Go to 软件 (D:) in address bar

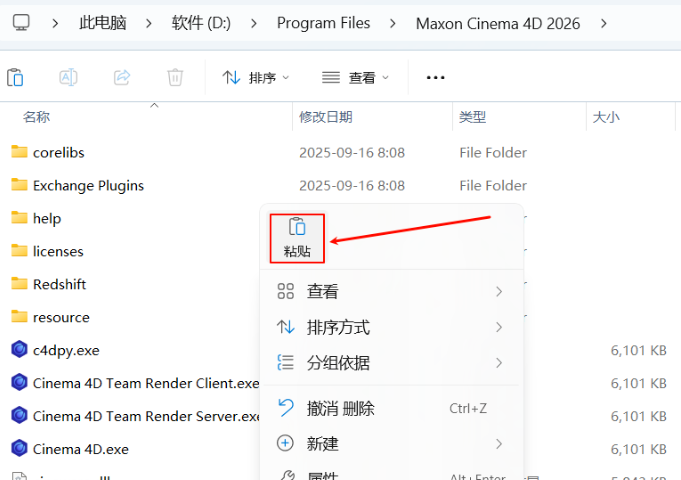coord(201,22)
